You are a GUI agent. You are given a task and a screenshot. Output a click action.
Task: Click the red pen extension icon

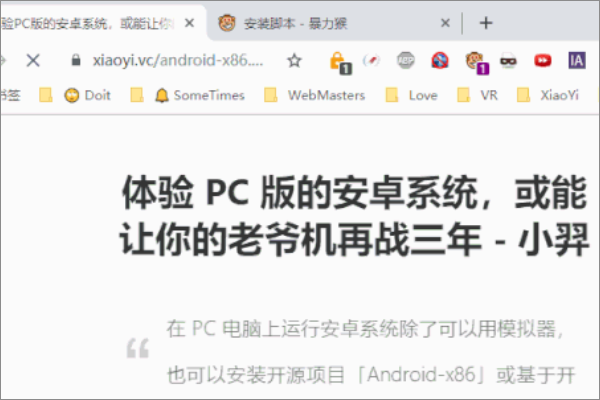click(x=371, y=60)
